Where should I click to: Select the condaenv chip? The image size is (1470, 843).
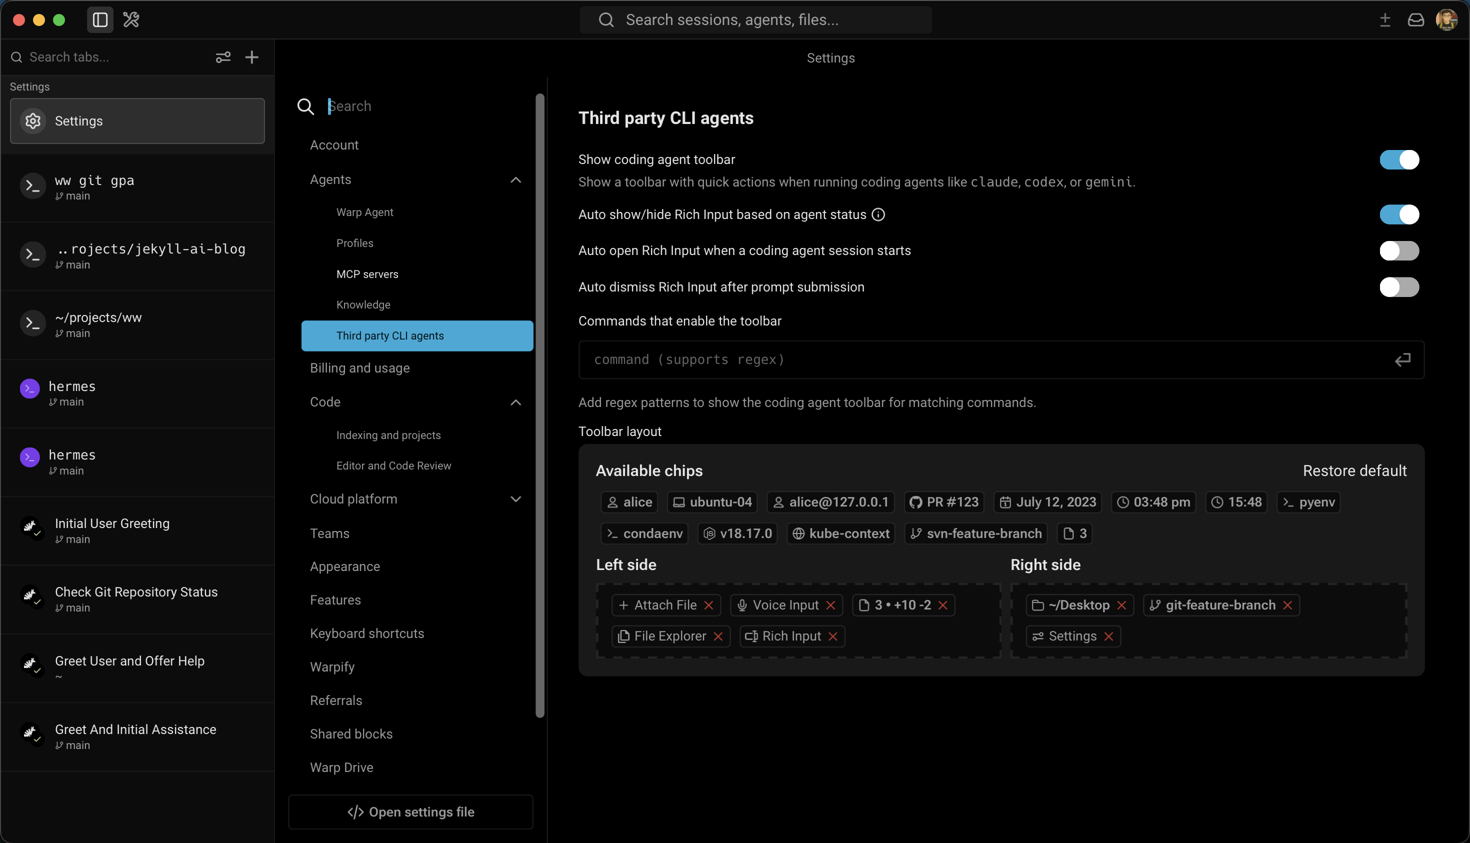point(644,534)
